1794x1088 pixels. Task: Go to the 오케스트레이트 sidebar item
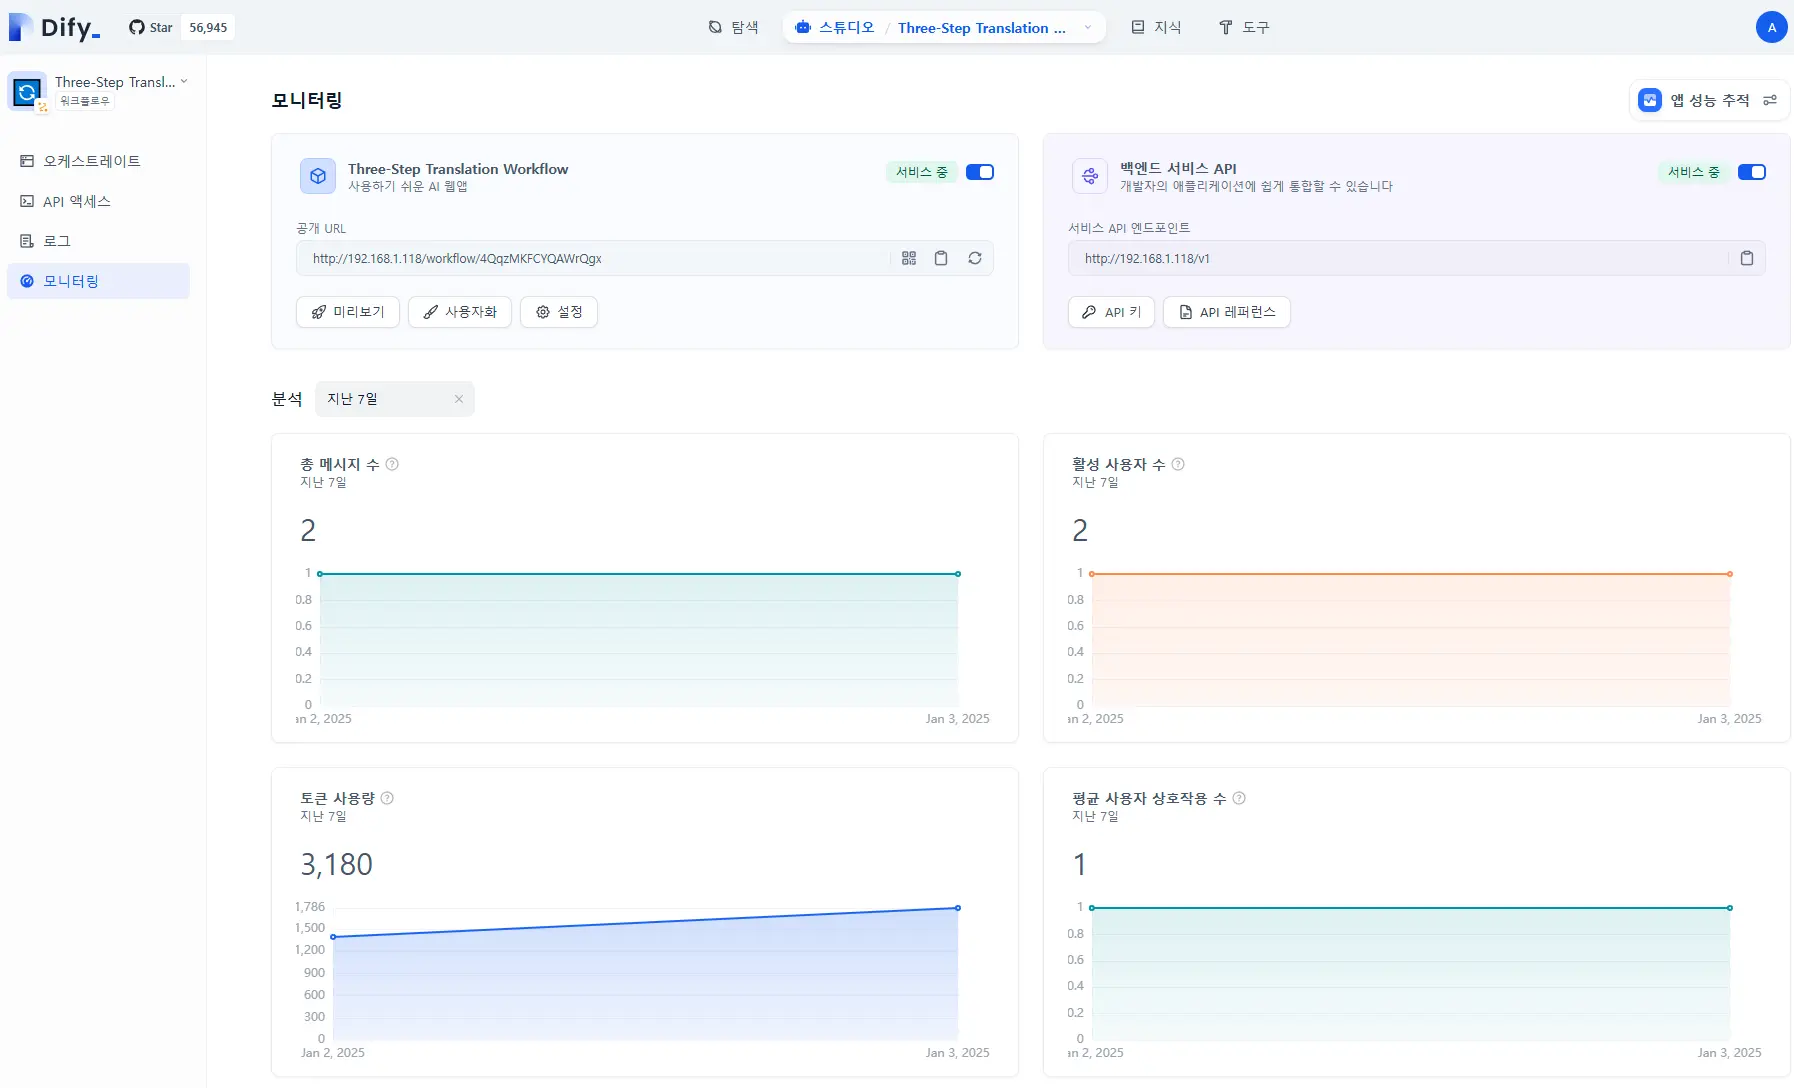[91, 161]
